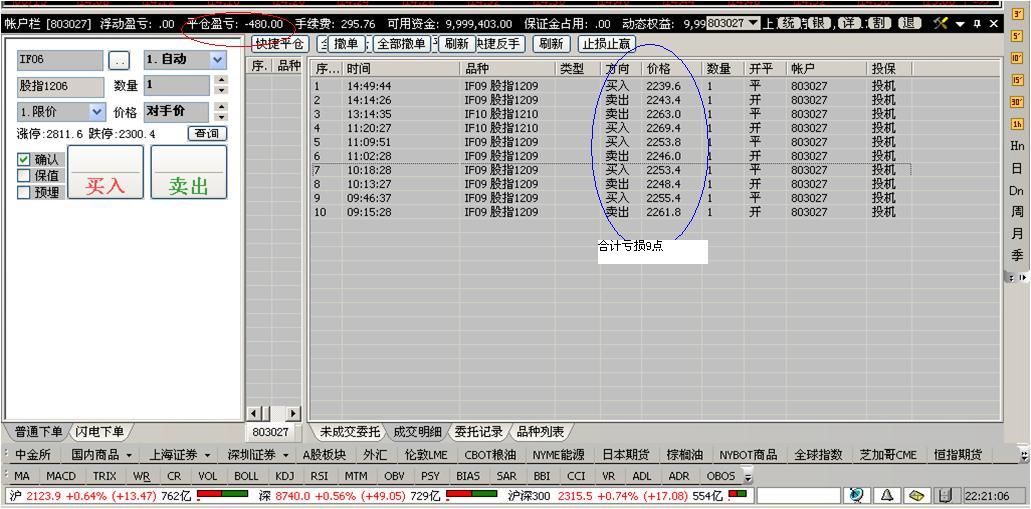Screen dimensions: 1031x509
Task: Expand the 国内商品 dropdown arrow
Action: click(129, 455)
